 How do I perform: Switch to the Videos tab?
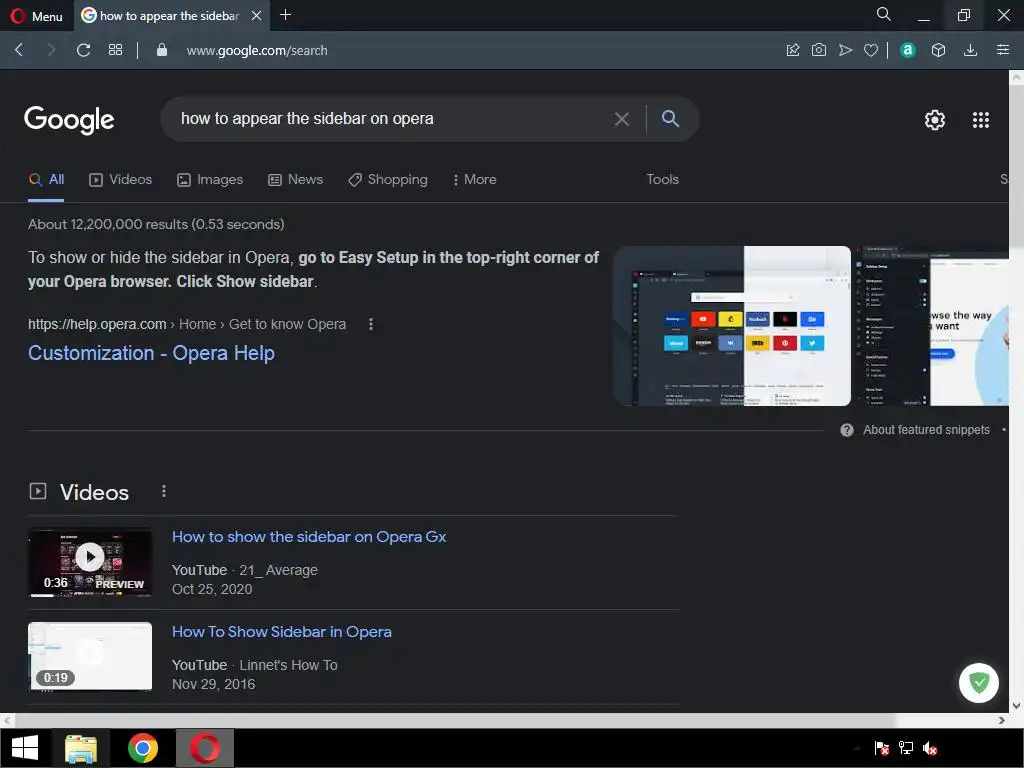pyautogui.click(x=120, y=180)
